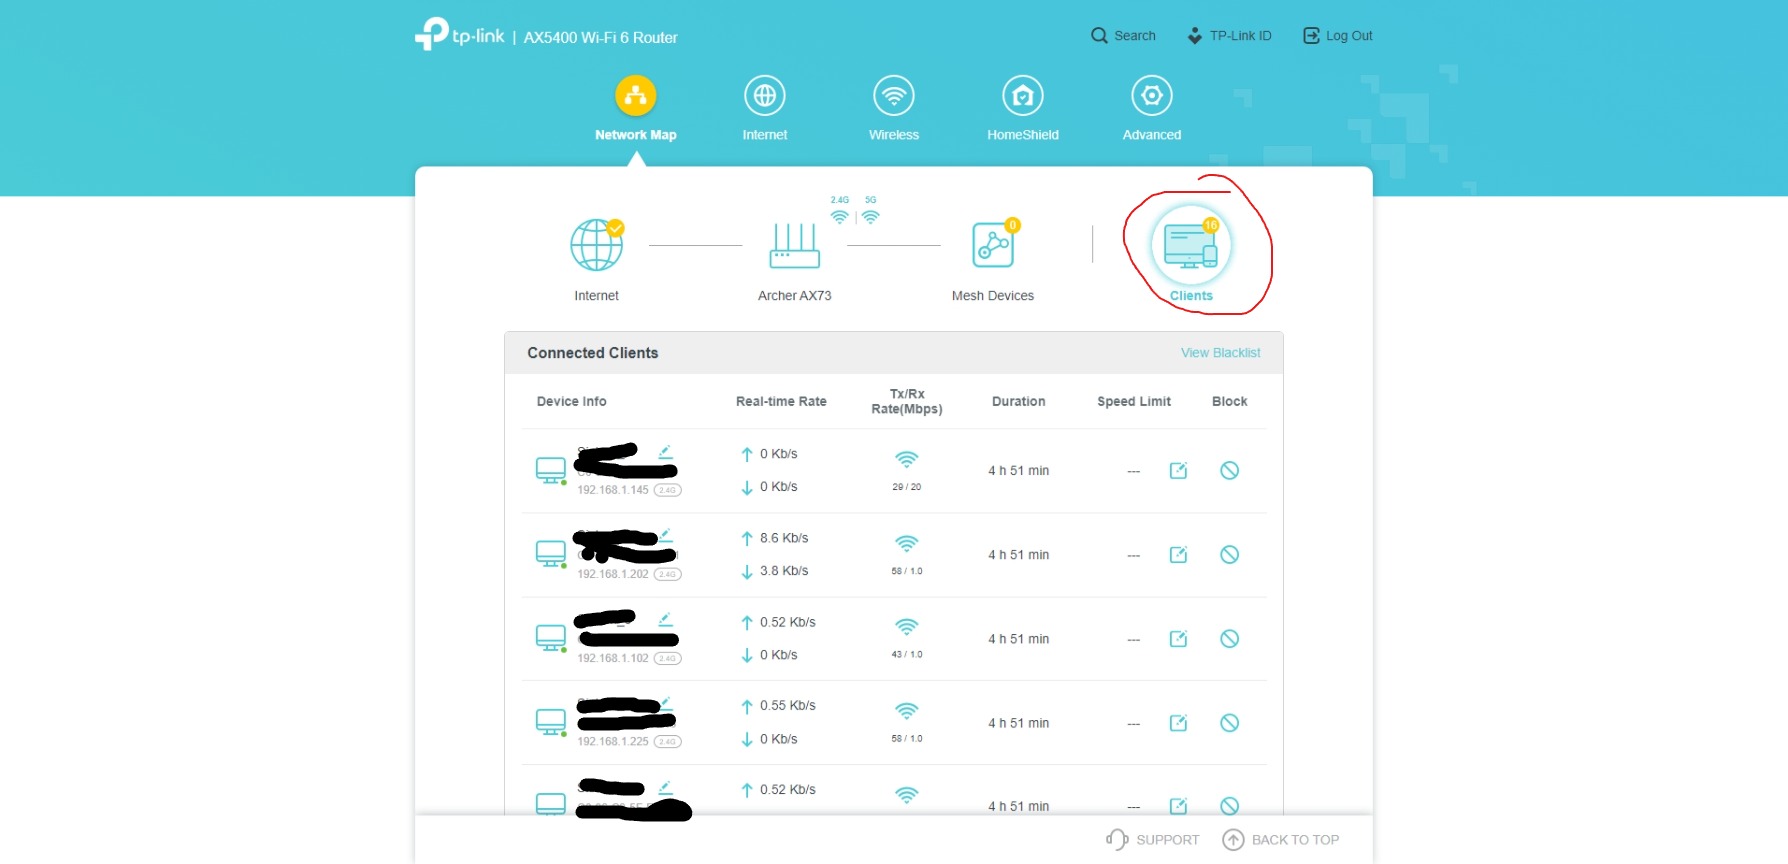Select the Internet globe in the network diagram
Viewport: 1788px width, 864px height.
(597, 245)
